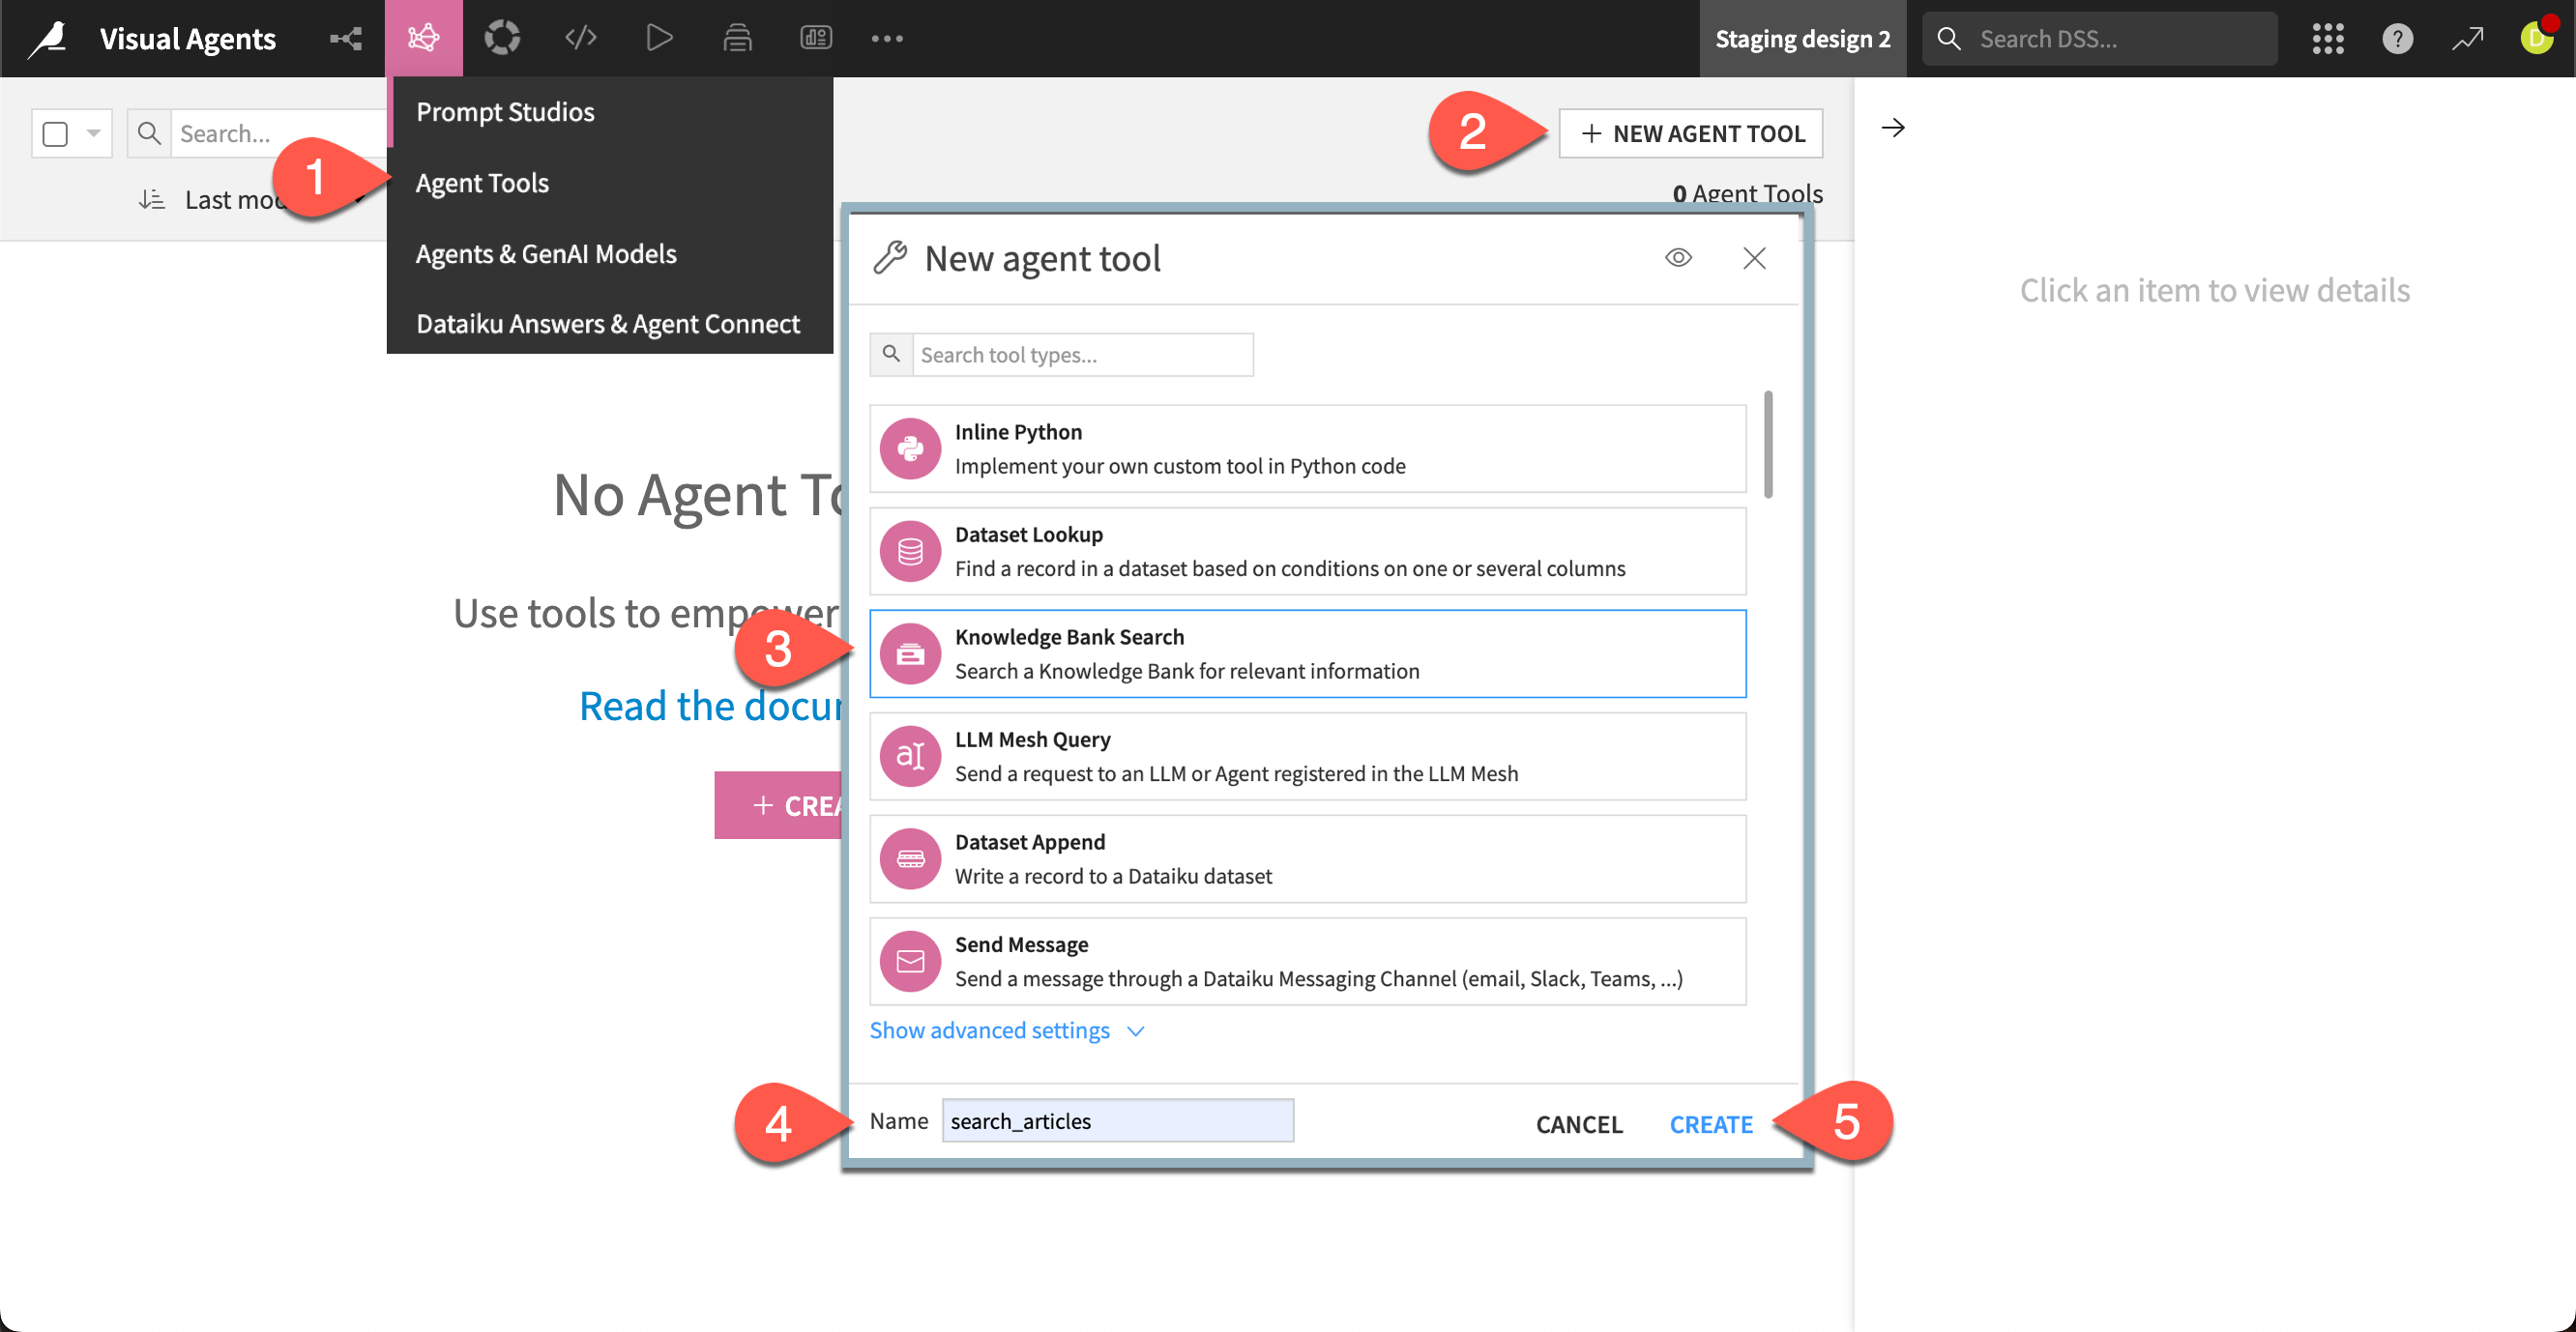
Task: Click the '0 Agent Tools' count text
Action: pyautogui.click(x=1747, y=193)
